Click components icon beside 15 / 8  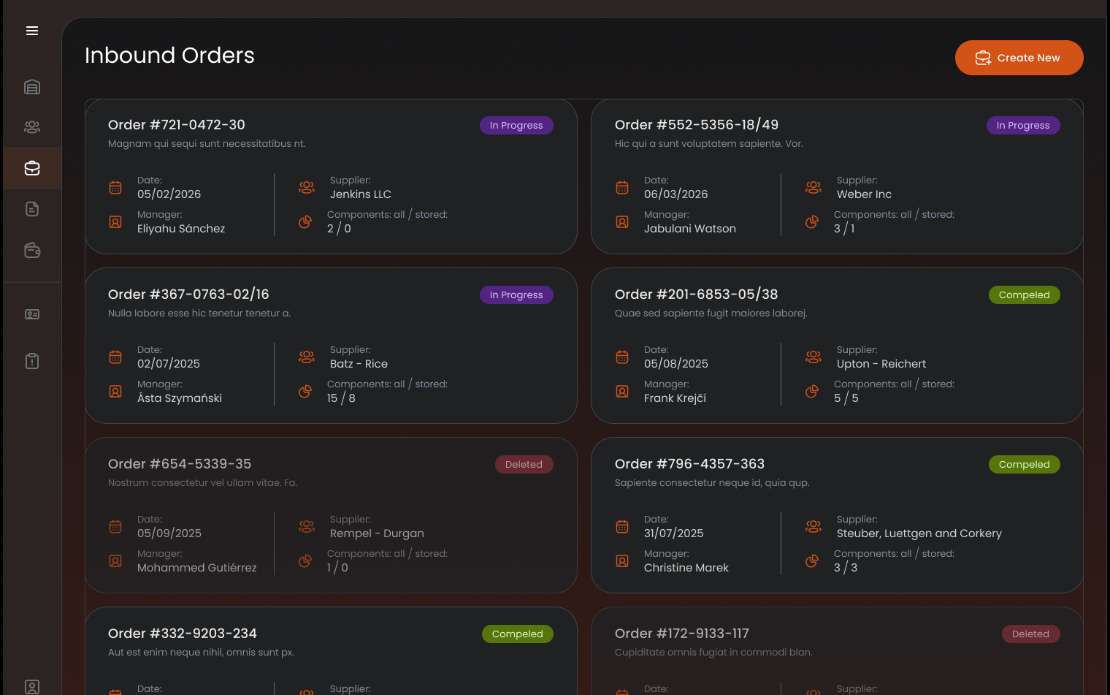[x=305, y=391]
